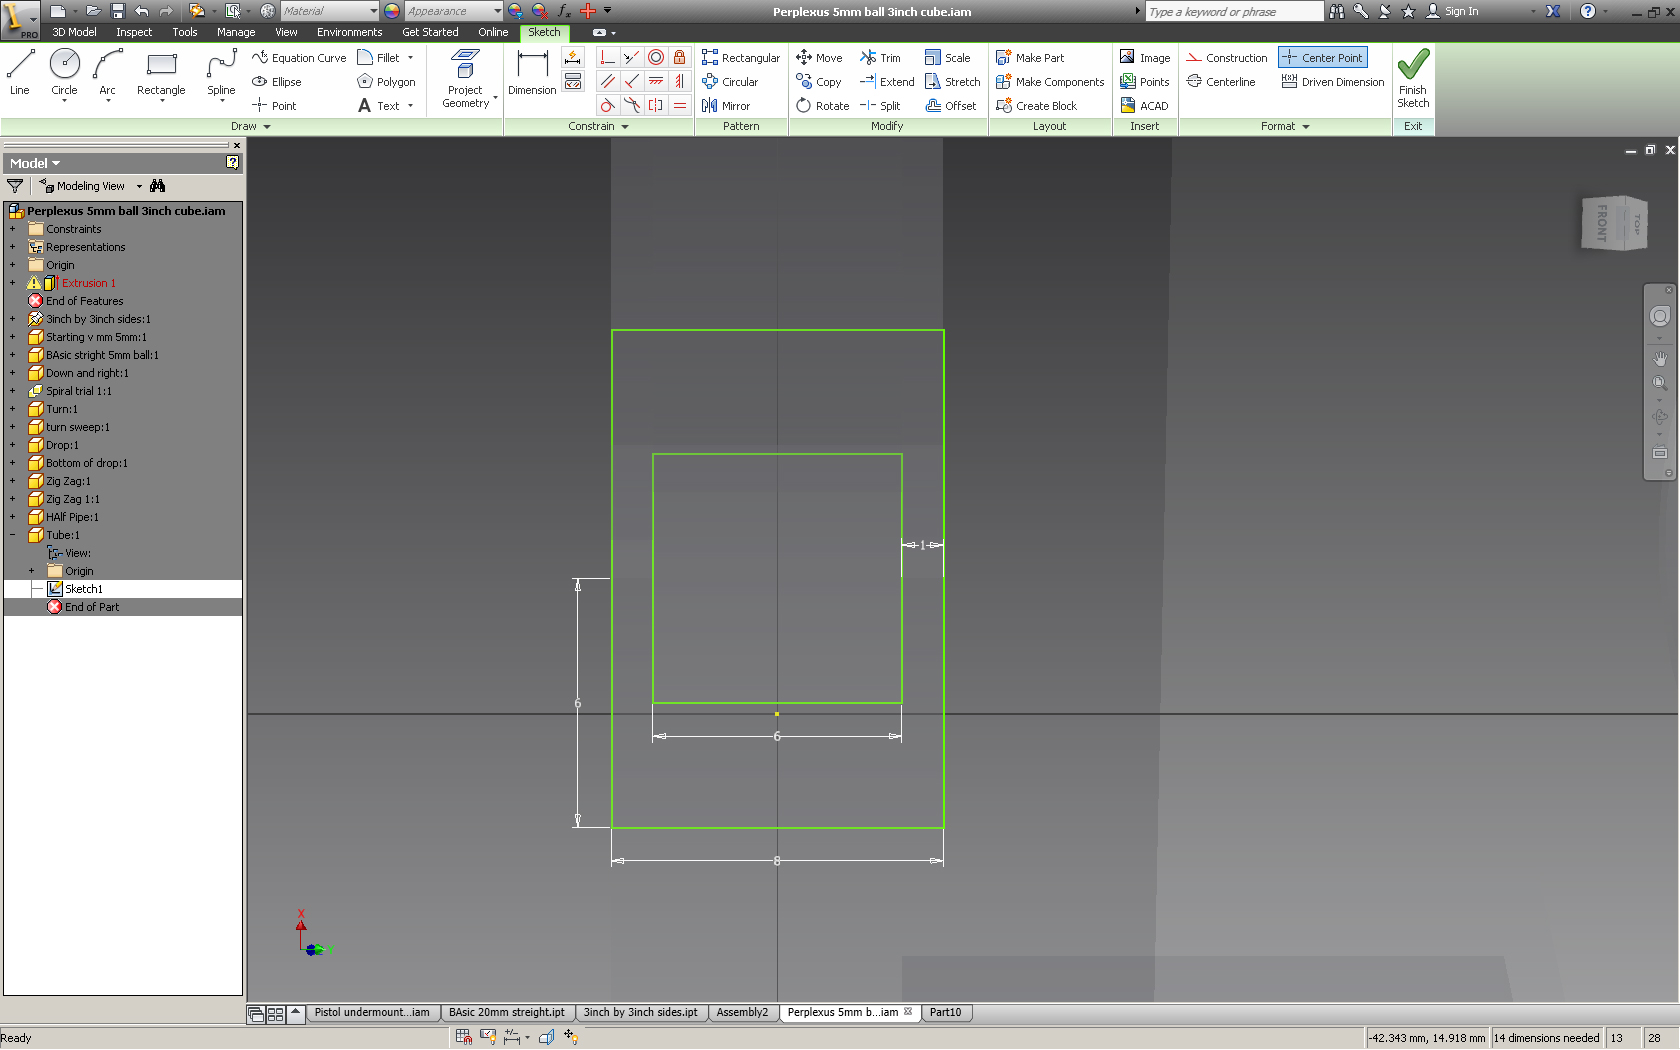The image size is (1680, 1050).
Task: Open the Modeling View dropdown
Action: (91, 186)
